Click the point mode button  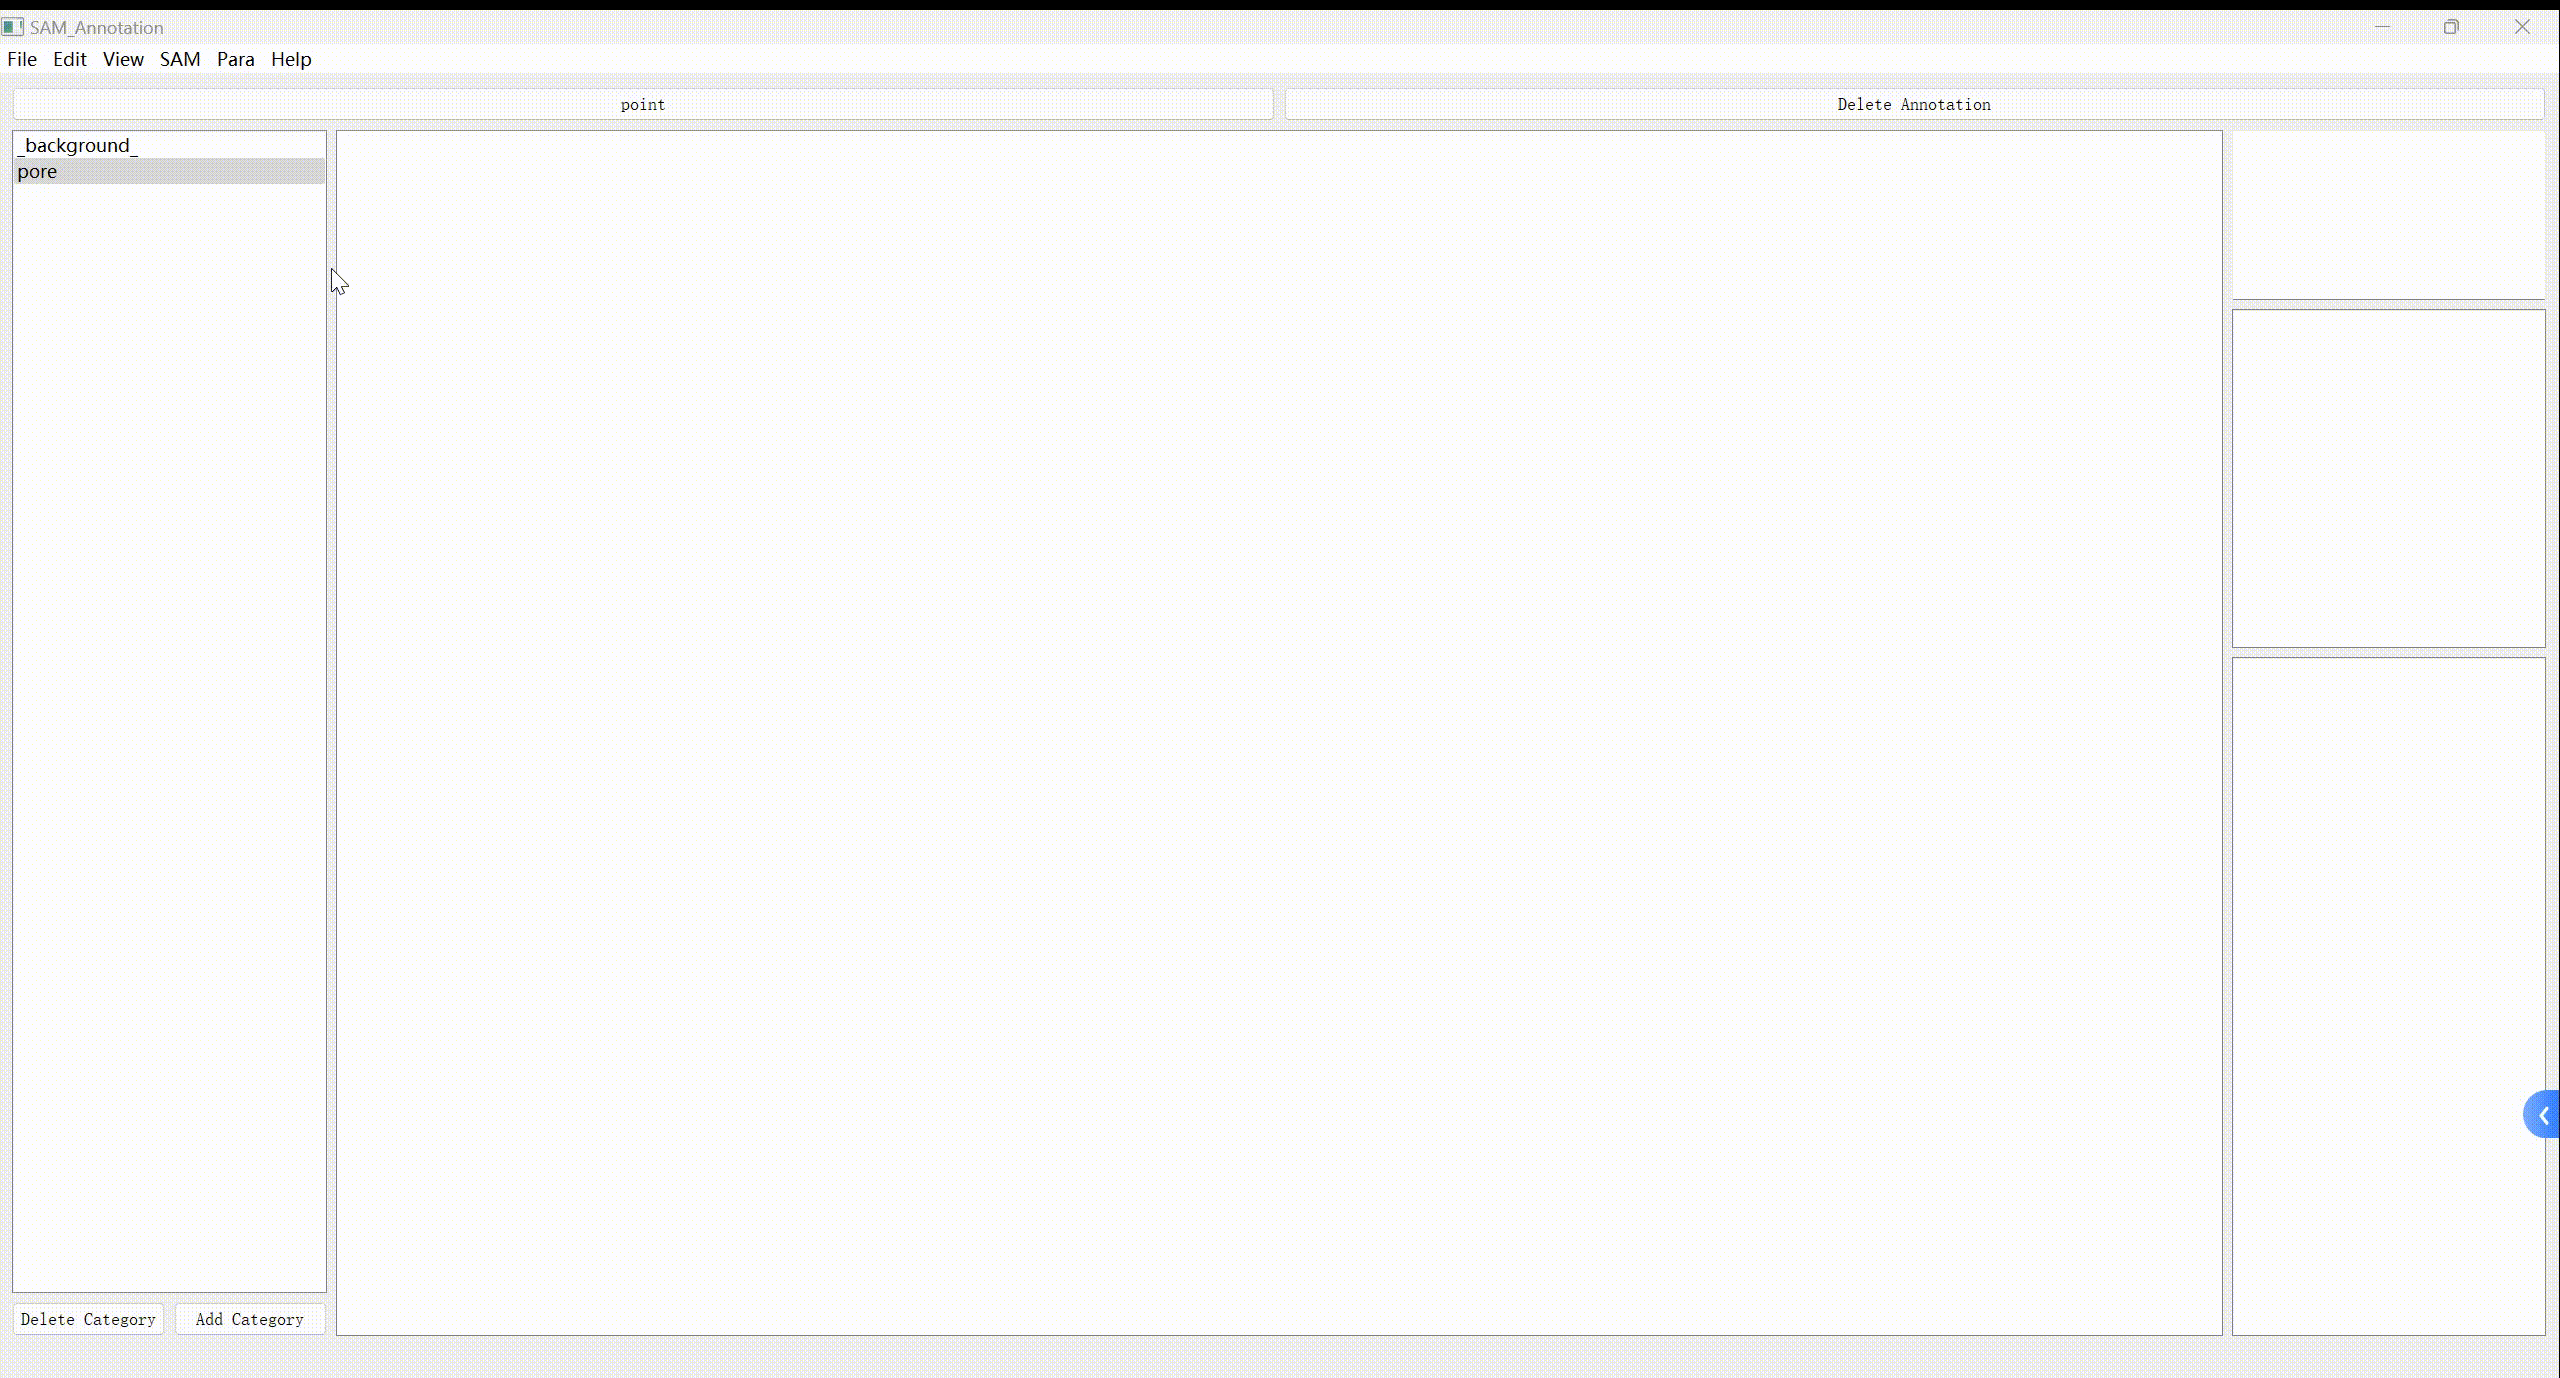pyautogui.click(x=642, y=104)
